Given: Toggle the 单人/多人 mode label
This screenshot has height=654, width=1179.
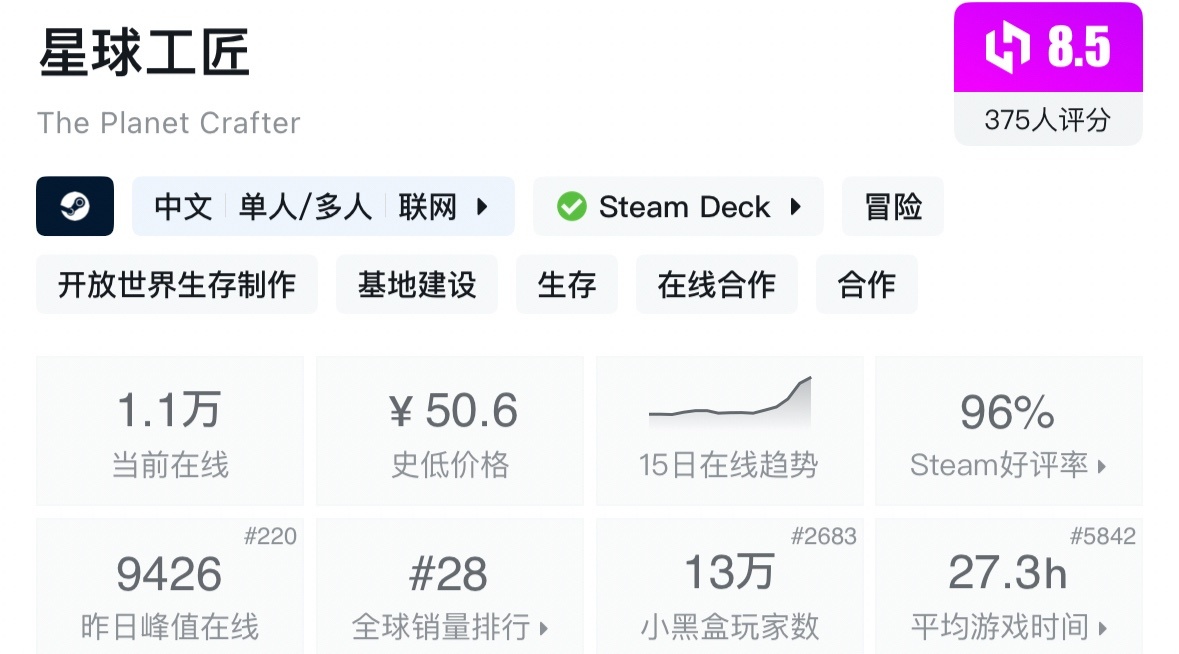Looking at the screenshot, I should 305,206.
